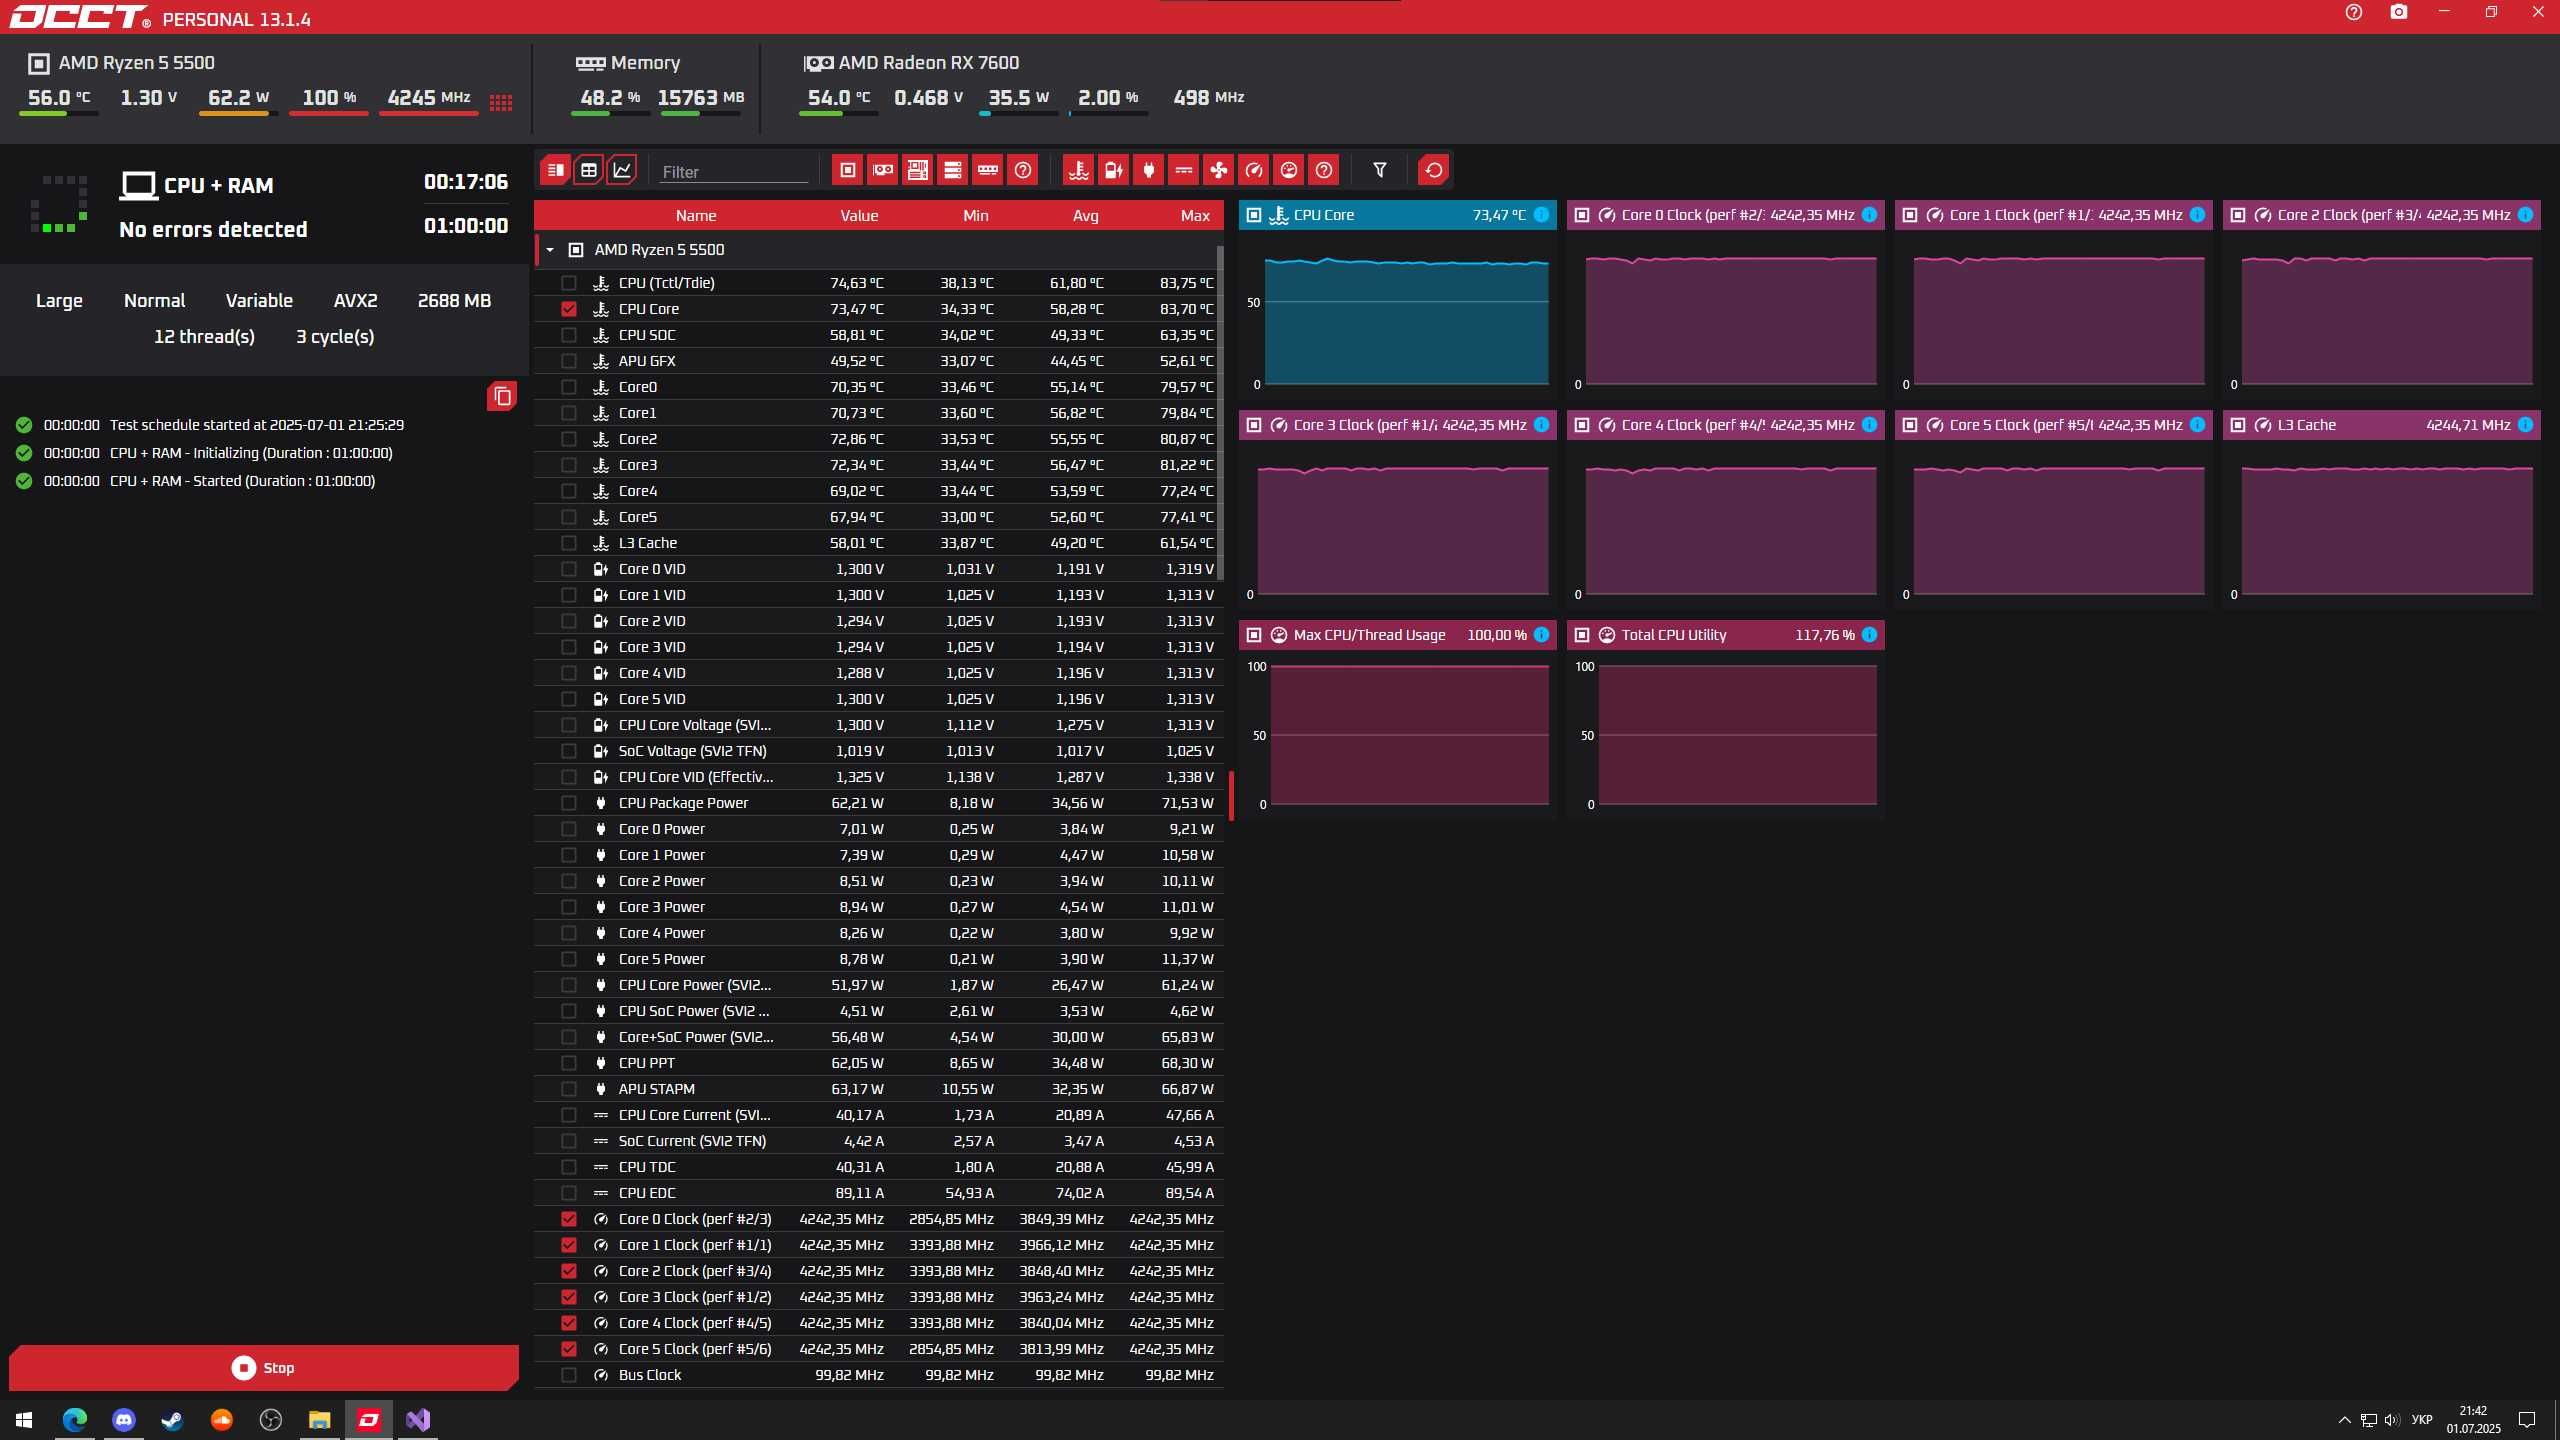Toggle the unknown devices filter icon after the memory icon
Image resolution: width=2560 pixels, height=1440 pixels.
tap(1023, 170)
